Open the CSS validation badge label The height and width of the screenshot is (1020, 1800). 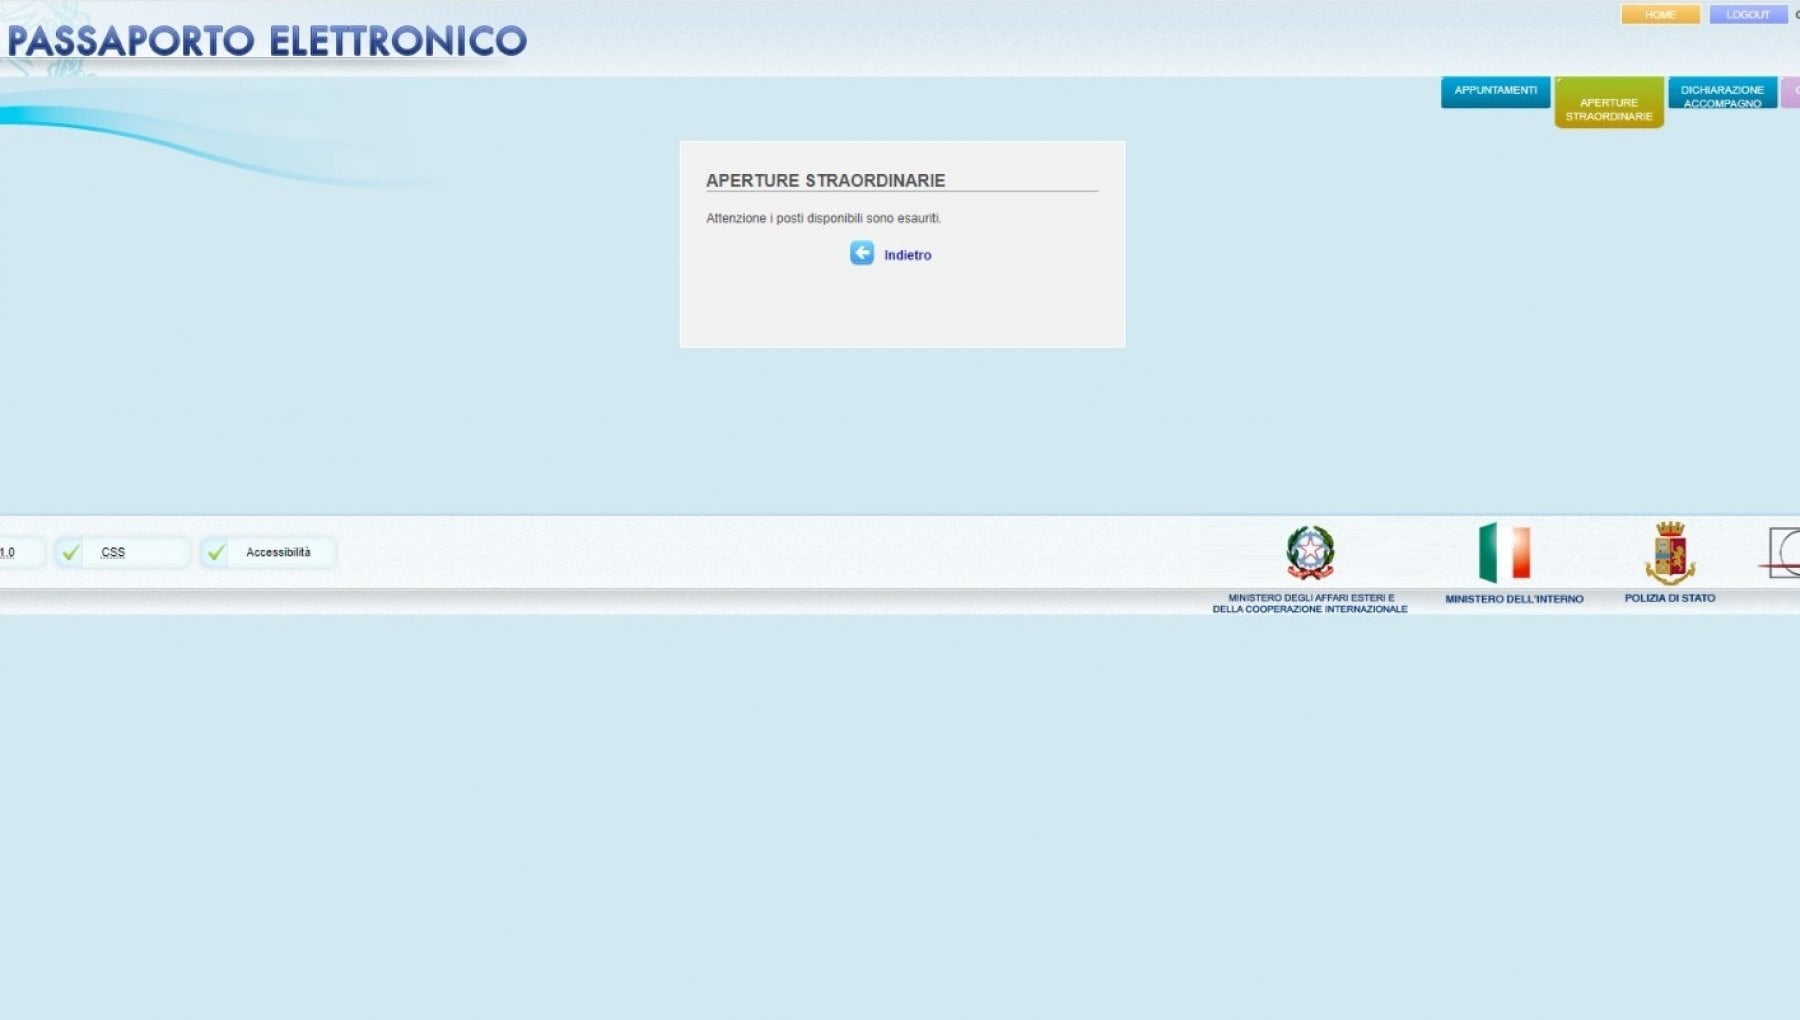click(113, 552)
